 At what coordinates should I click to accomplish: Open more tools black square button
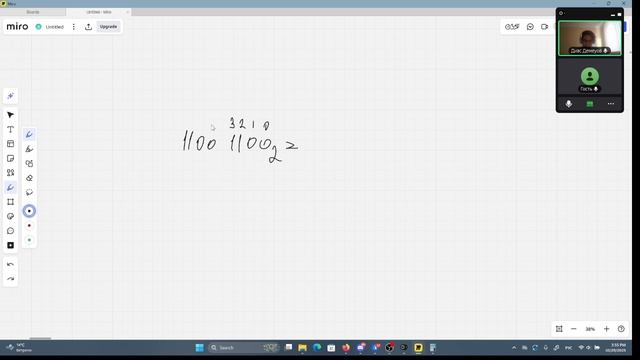click(11, 245)
